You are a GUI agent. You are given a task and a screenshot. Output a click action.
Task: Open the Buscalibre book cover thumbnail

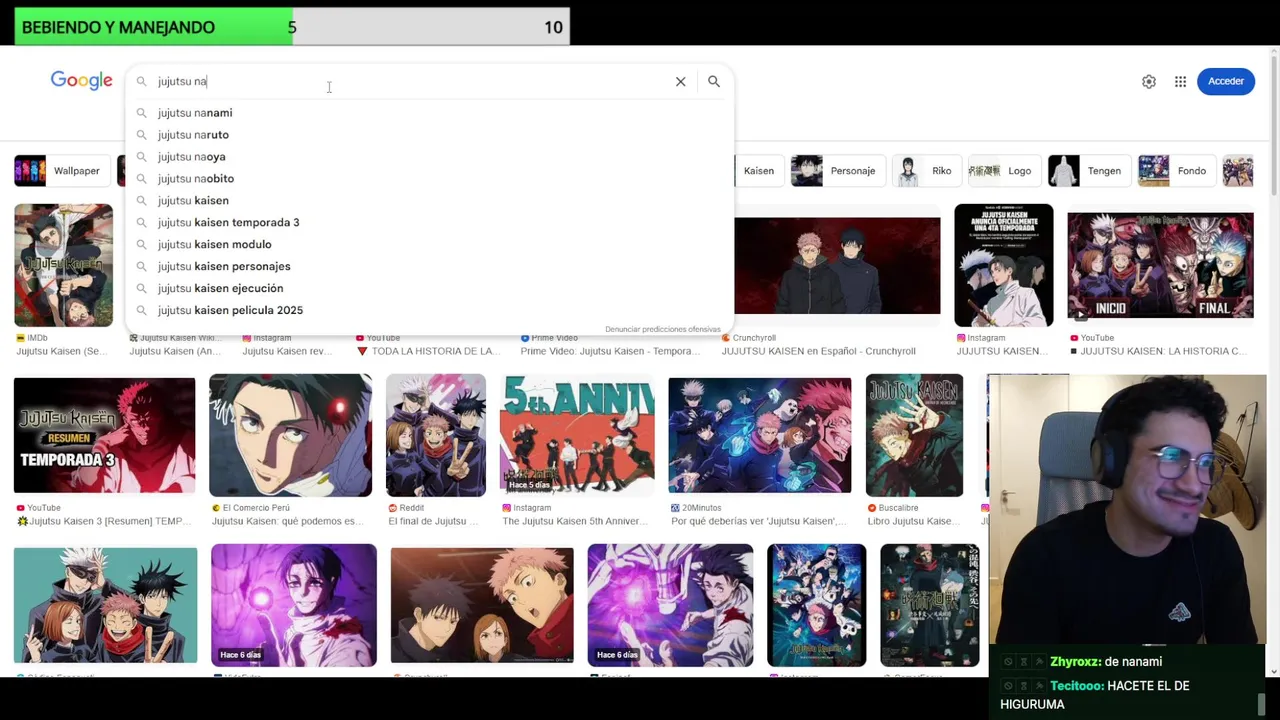click(914, 435)
